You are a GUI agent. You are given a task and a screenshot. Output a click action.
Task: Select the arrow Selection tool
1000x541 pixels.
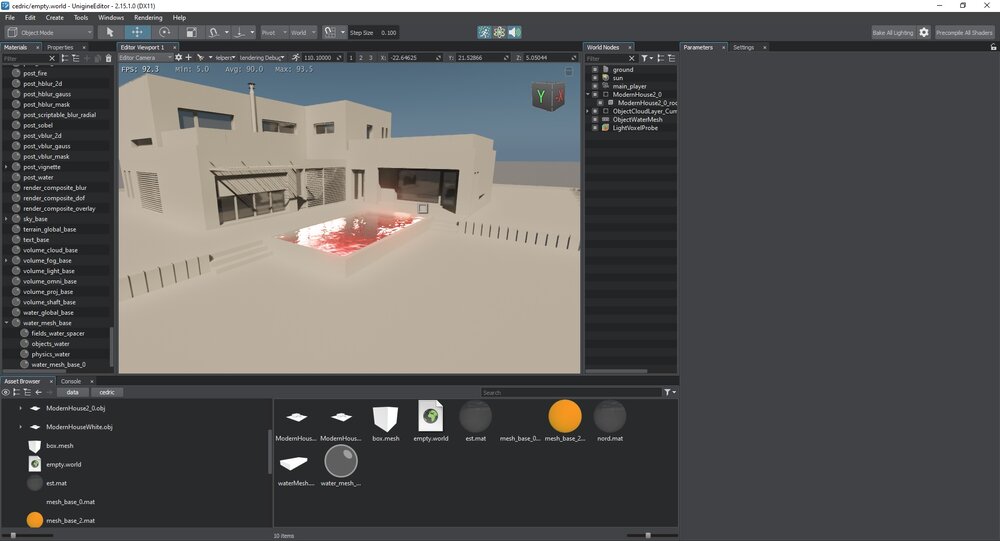[111, 32]
